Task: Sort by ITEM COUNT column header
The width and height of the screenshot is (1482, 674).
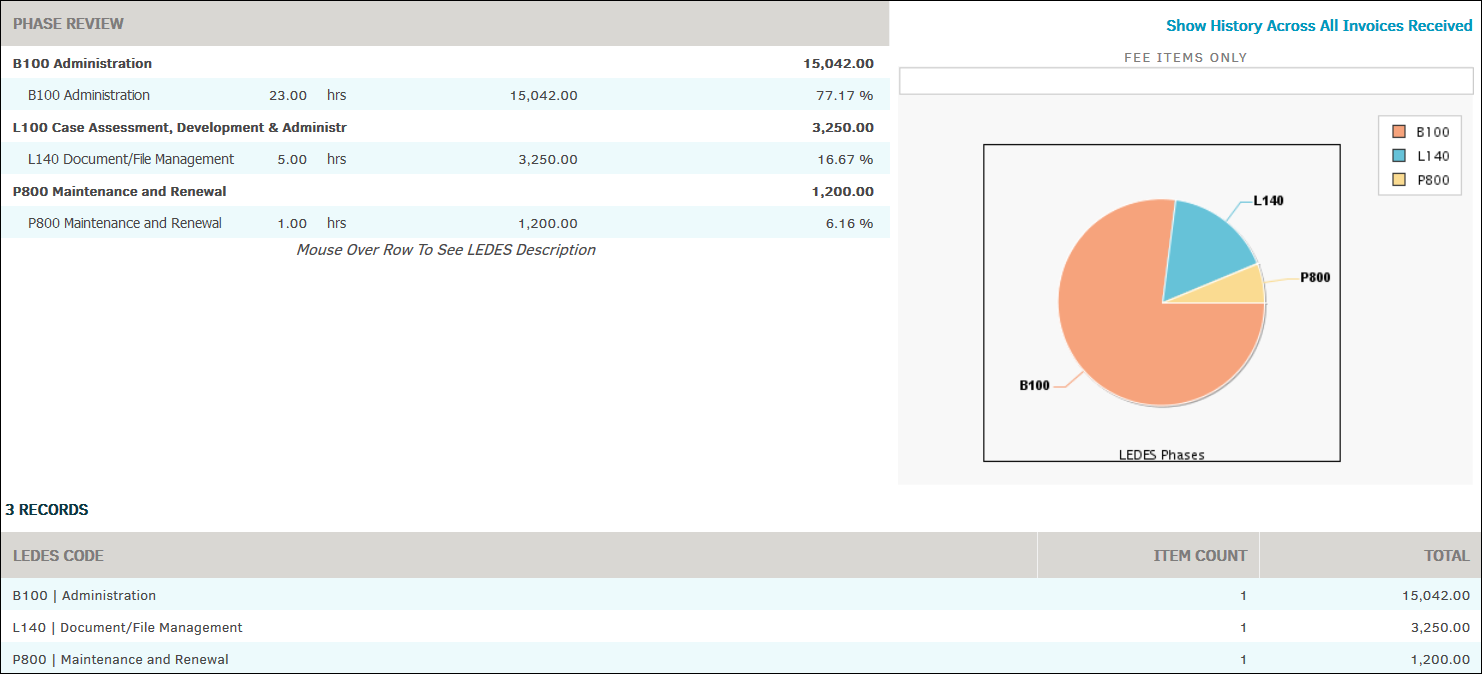Action: 1200,556
